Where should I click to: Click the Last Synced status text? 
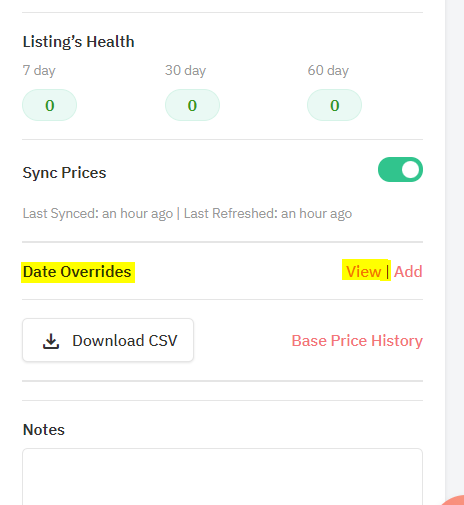click(x=98, y=213)
